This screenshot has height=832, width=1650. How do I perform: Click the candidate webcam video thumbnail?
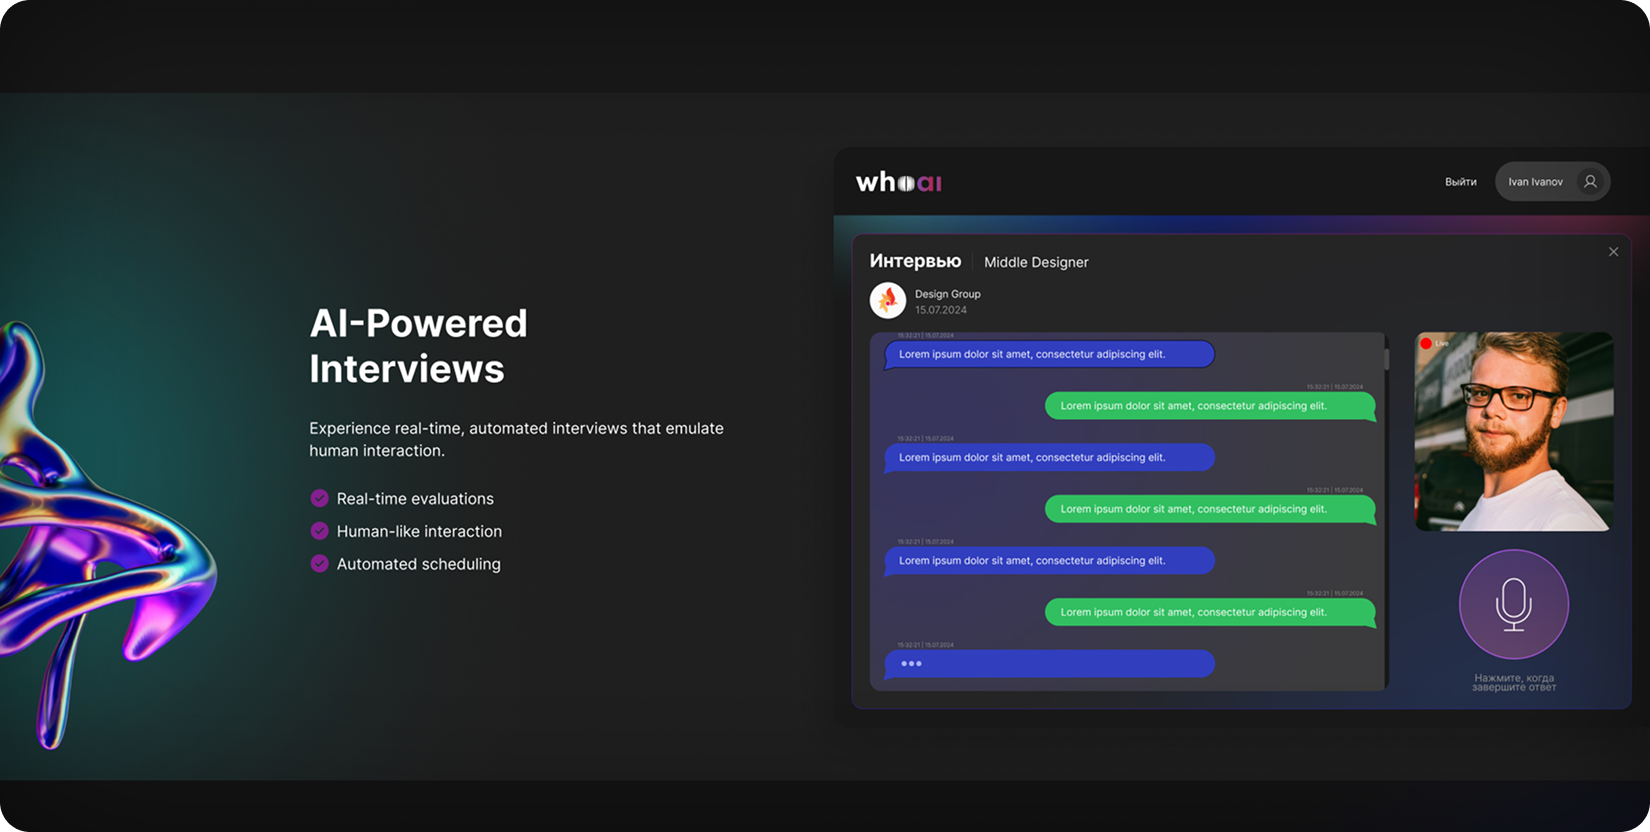point(1514,432)
